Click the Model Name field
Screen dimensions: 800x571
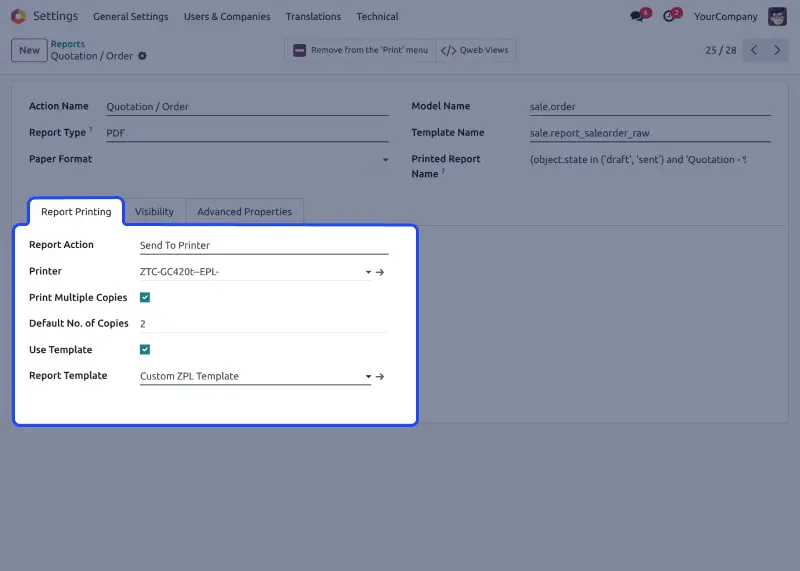coord(650,107)
